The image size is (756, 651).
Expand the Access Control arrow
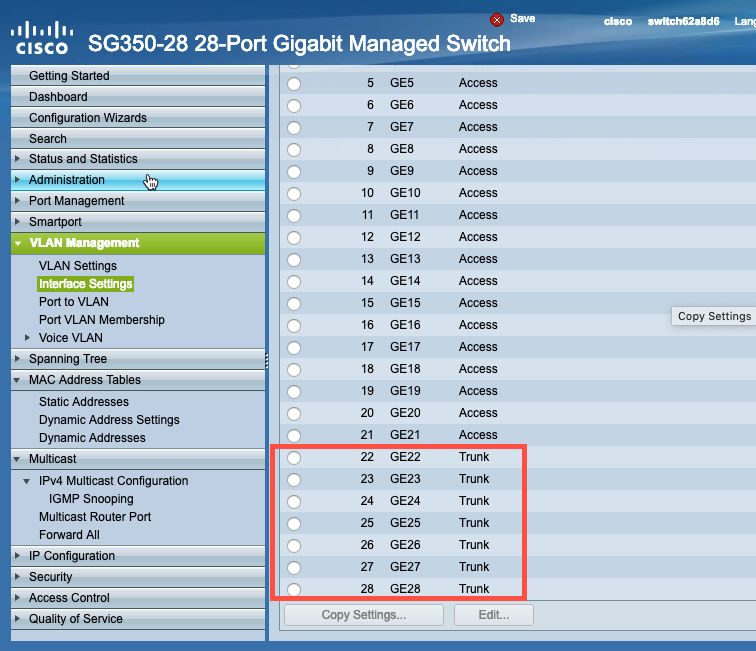pyautogui.click(x=17, y=597)
